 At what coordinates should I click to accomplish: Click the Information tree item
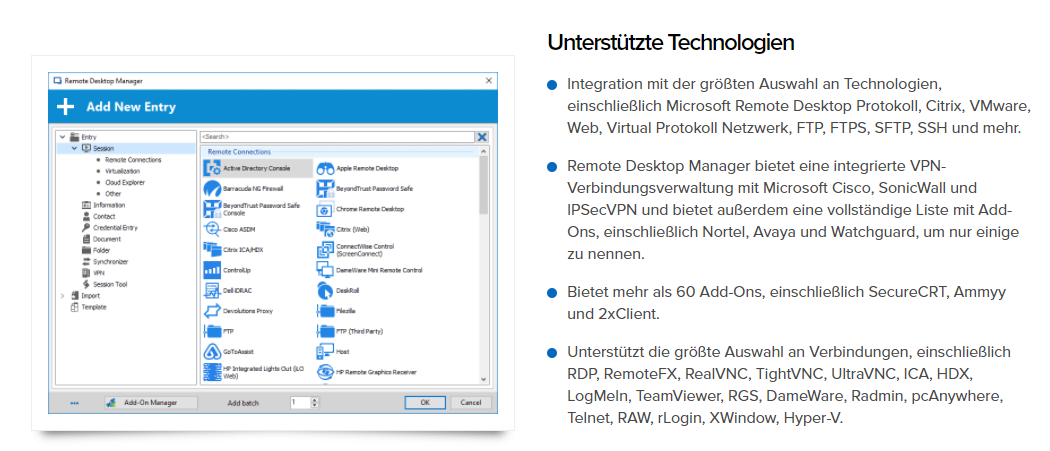pyautogui.click(x=108, y=205)
